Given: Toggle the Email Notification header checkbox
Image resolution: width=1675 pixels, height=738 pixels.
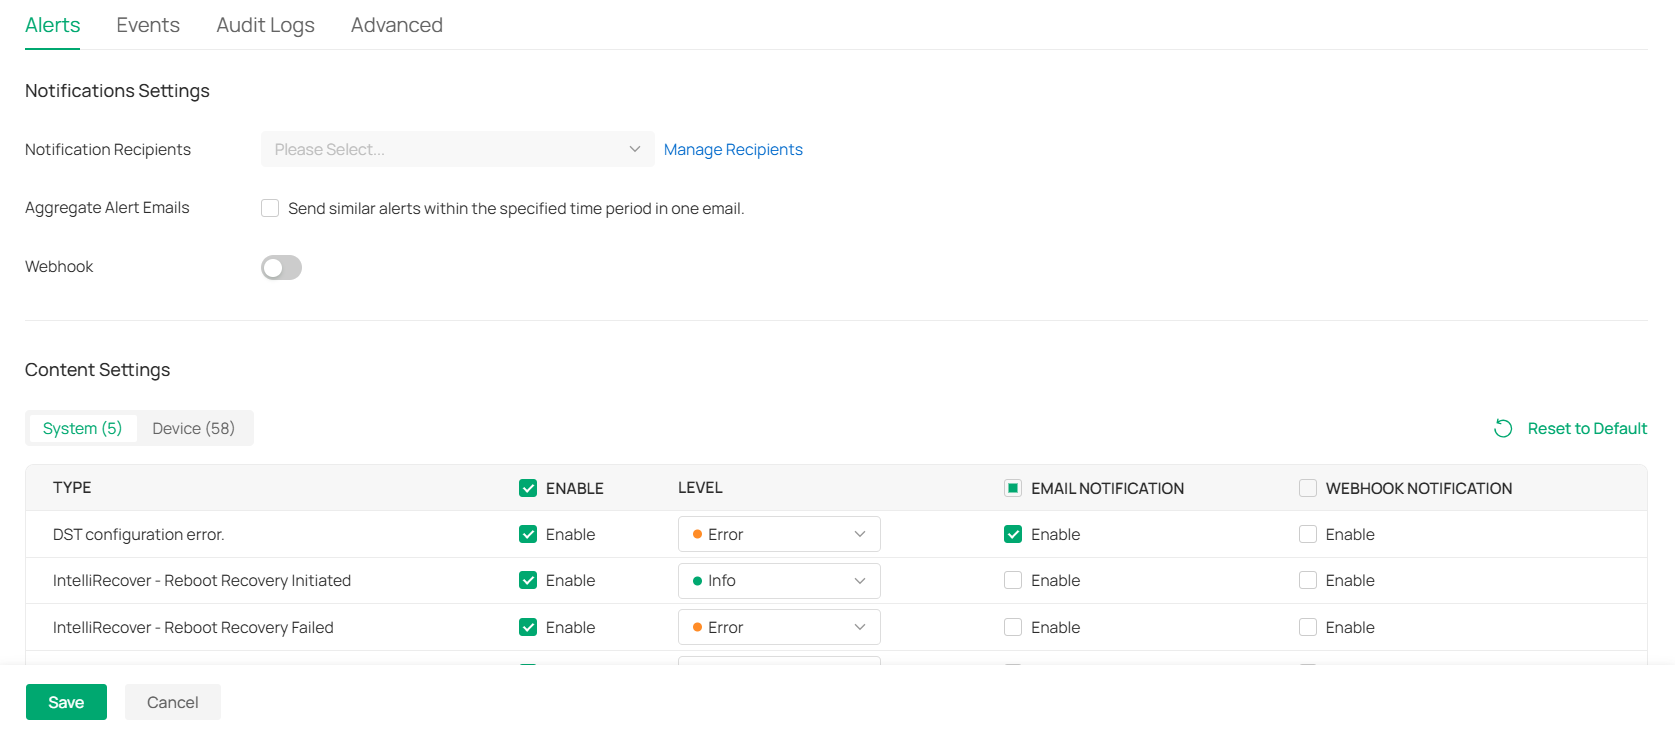Looking at the screenshot, I should click(1013, 488).
